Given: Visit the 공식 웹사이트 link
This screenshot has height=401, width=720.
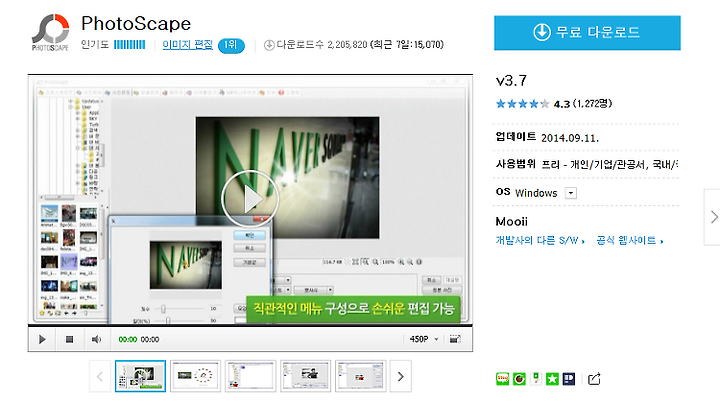Looking at the screenshot, I should point(630,240).
